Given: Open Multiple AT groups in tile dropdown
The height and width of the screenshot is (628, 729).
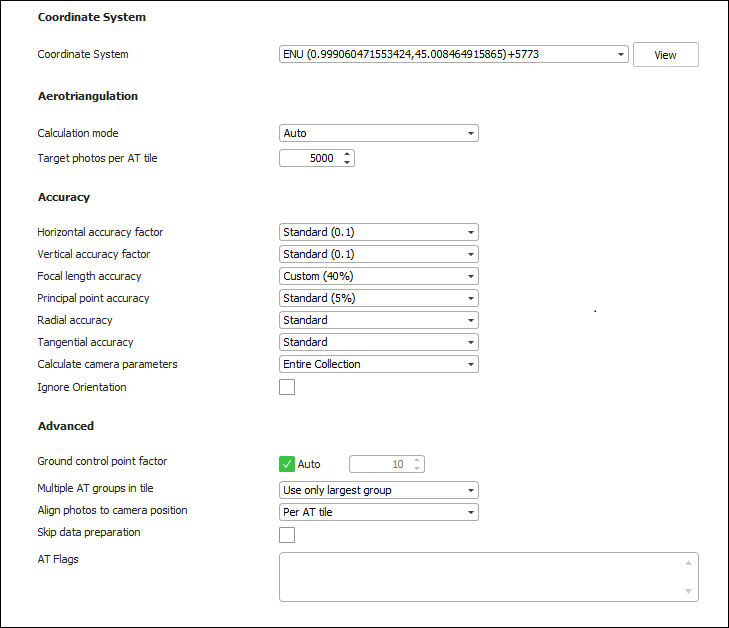Looking at the screenshot, I should 378,490.
